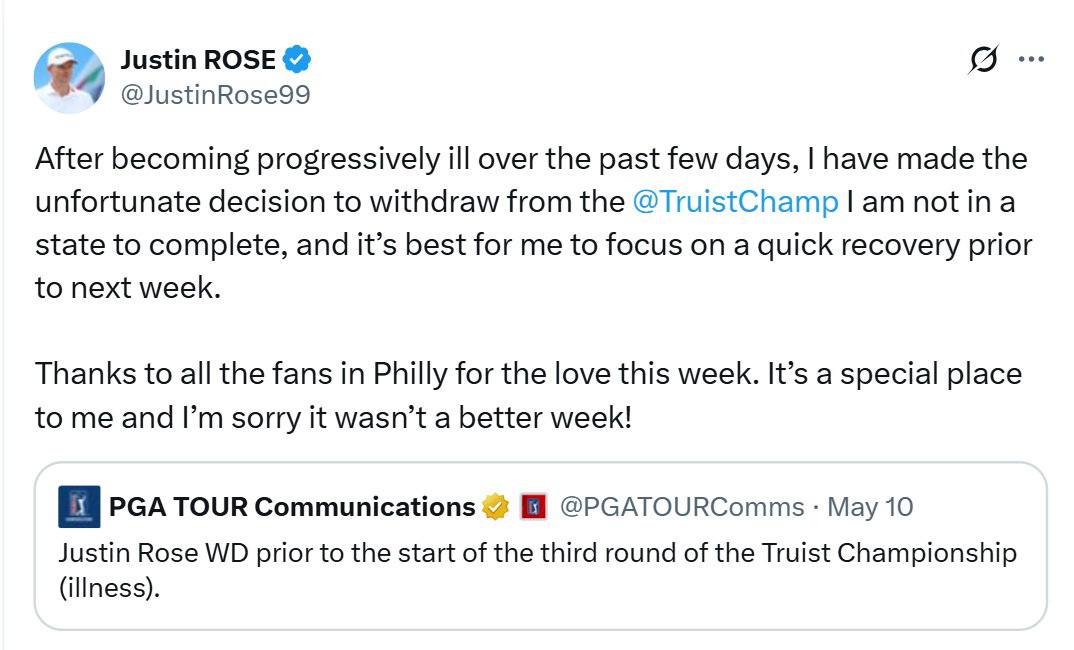Click the square PGA TOUR affiliate badge
1074x650 pixels.
click(x=534, y=507)
